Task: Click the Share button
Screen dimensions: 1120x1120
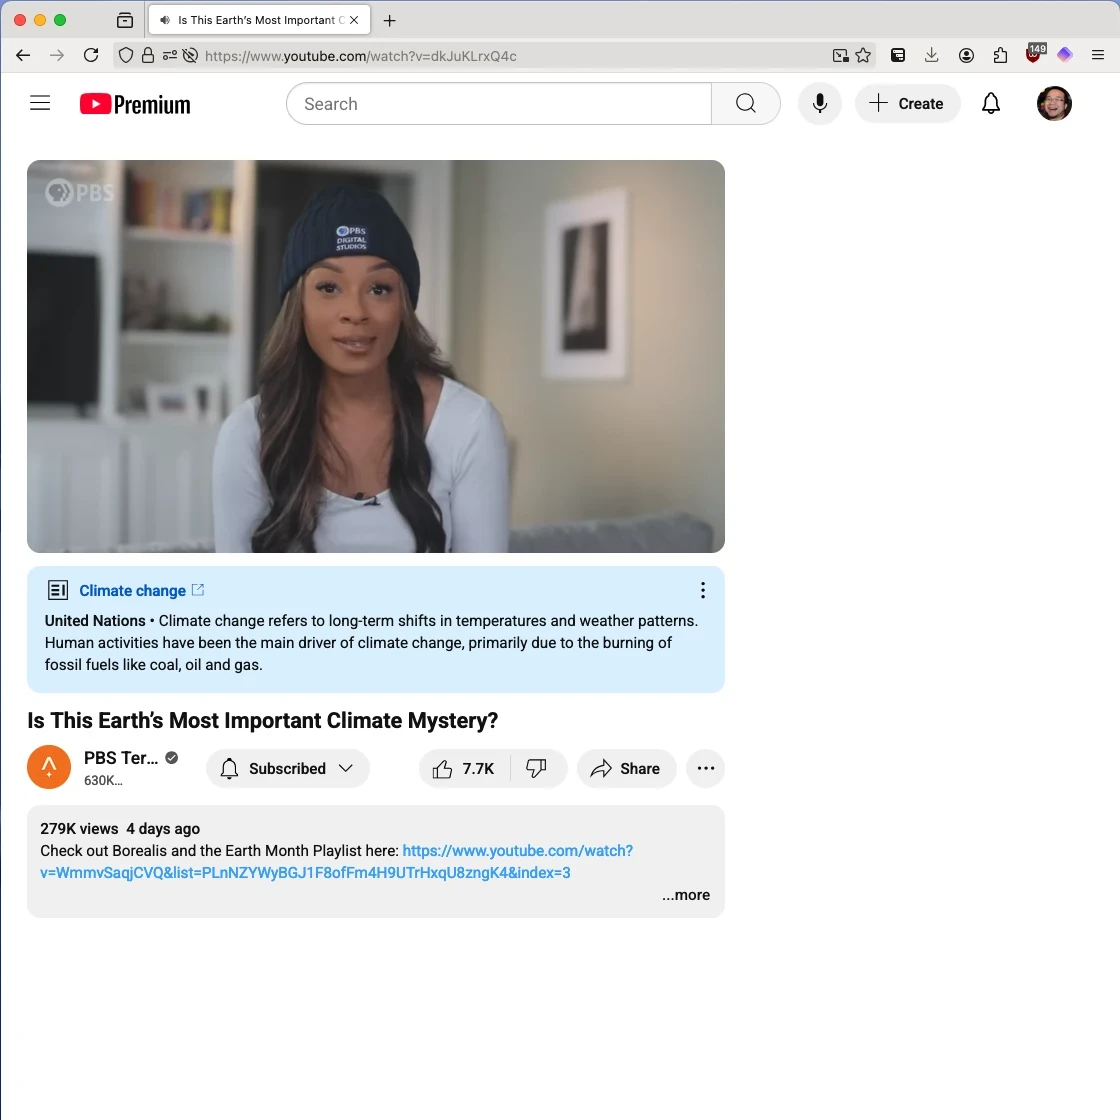Action: pos(626,768)
